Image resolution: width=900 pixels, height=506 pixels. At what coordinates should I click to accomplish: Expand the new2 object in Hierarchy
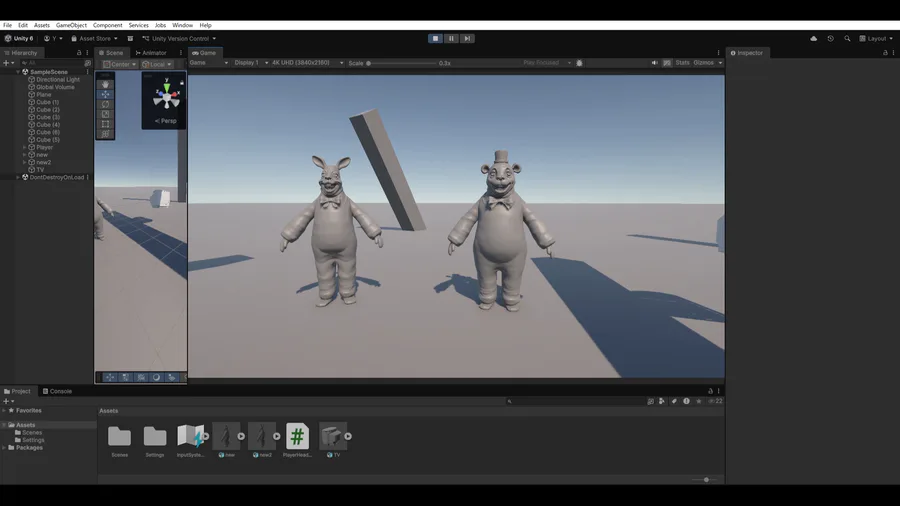[25, 162]
